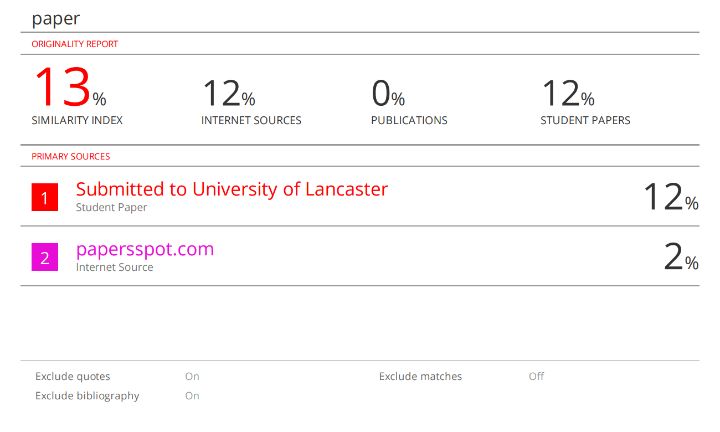Click the Exclude matches label
This screenshot has width=720, height=432.
(421, 376)
